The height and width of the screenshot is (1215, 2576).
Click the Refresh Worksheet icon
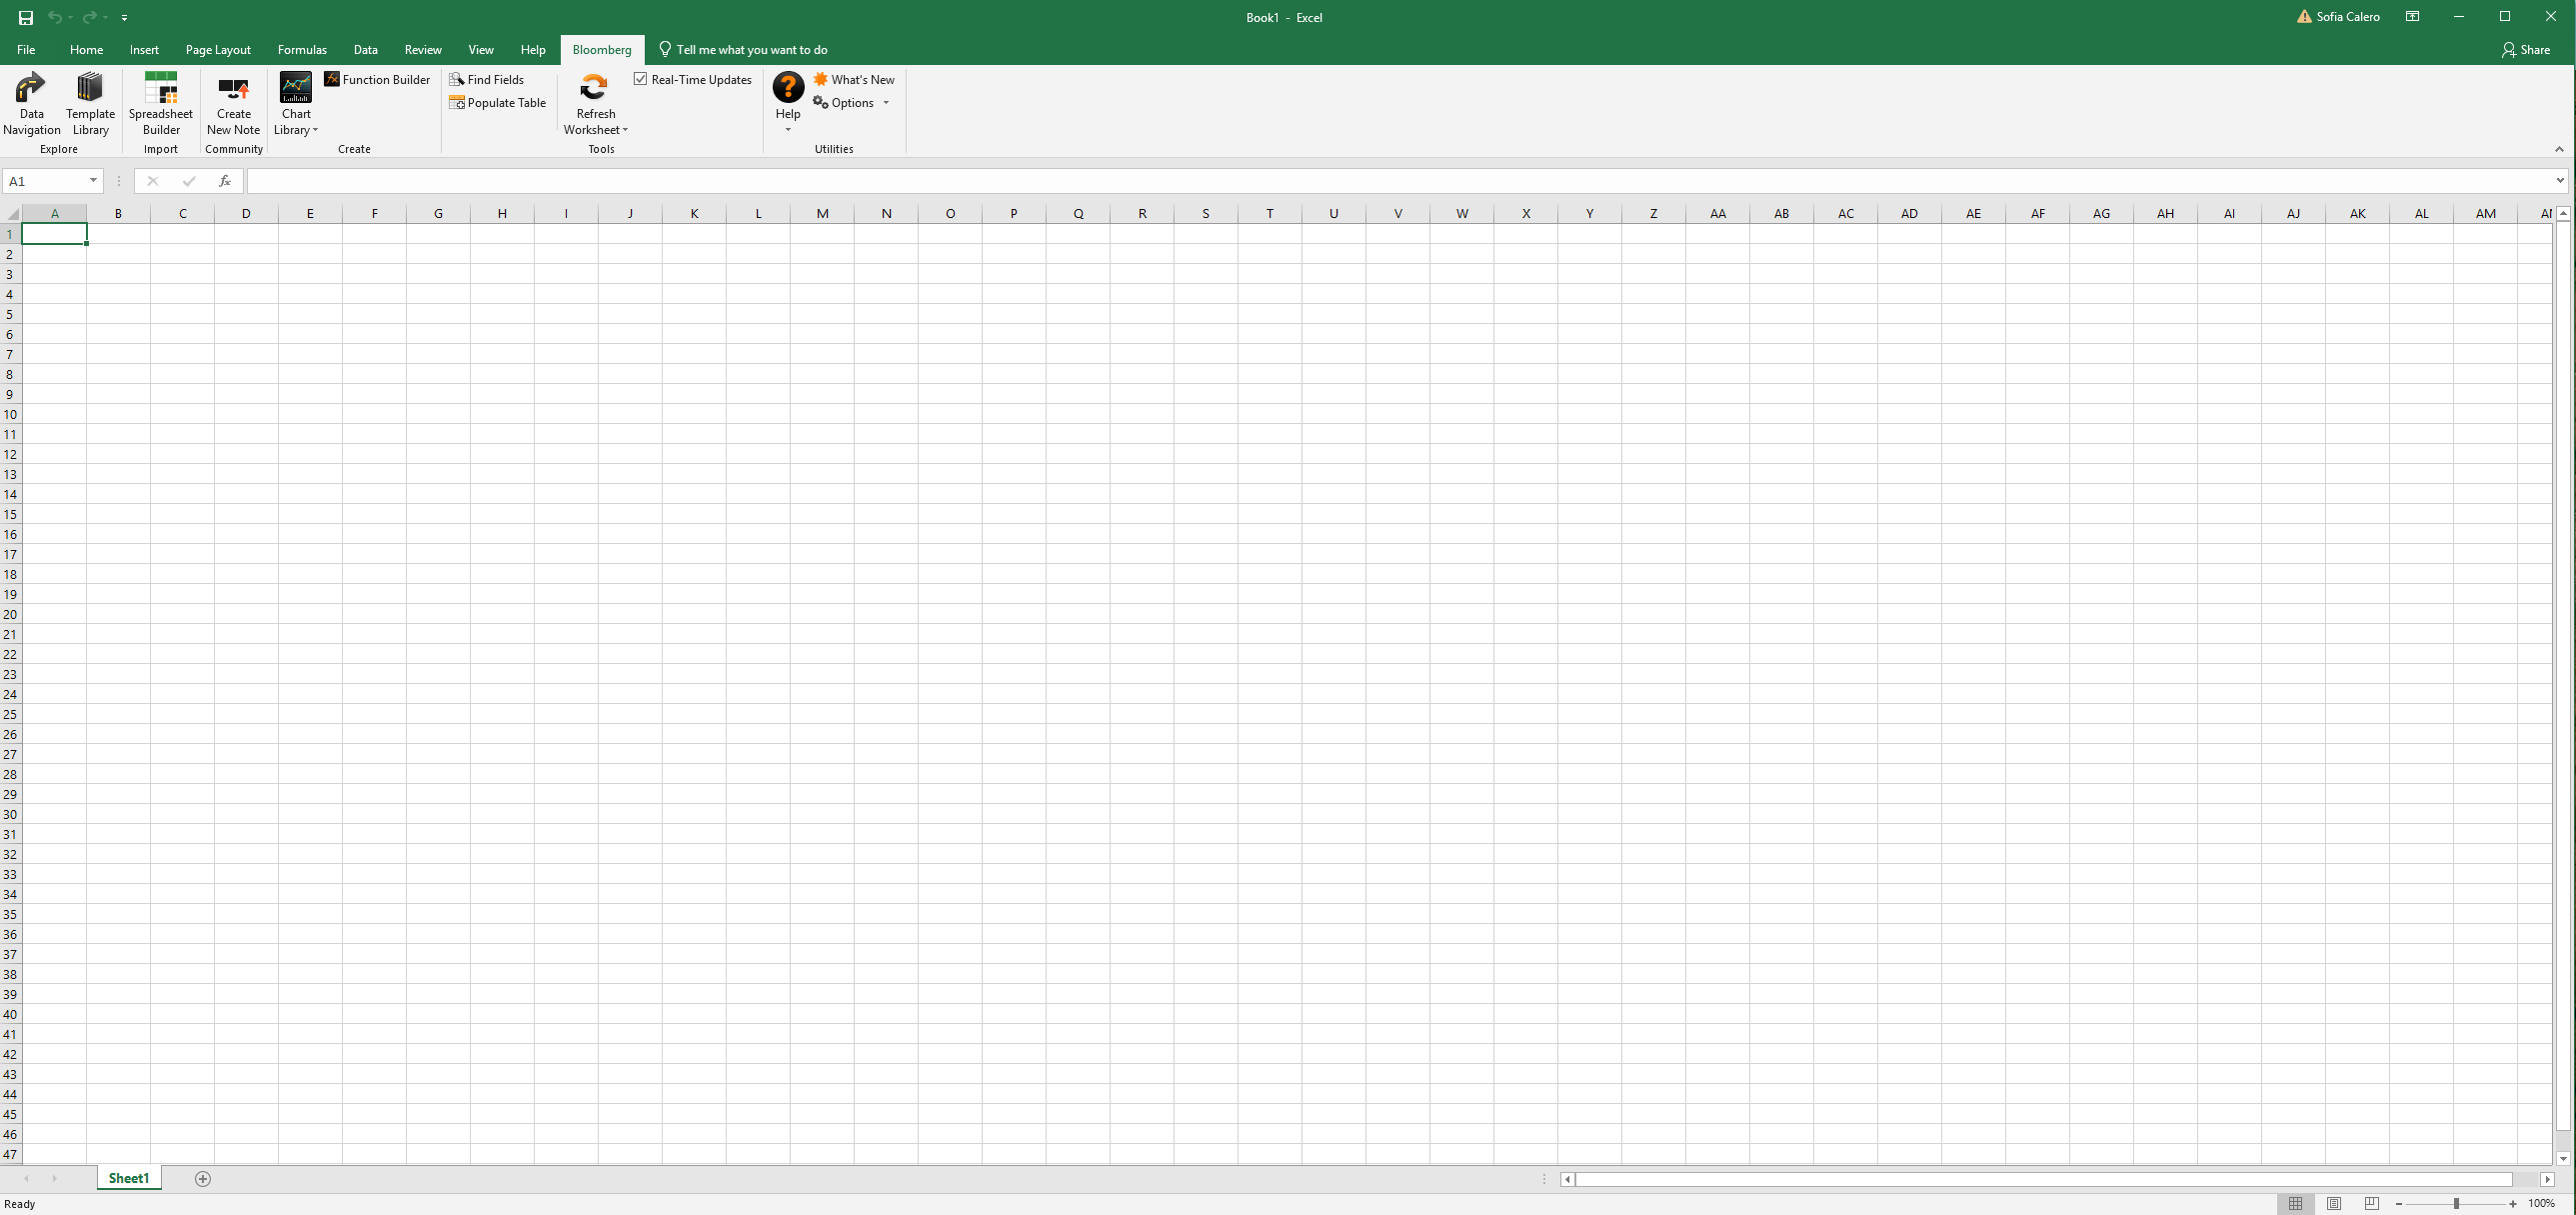click(594, 88)
